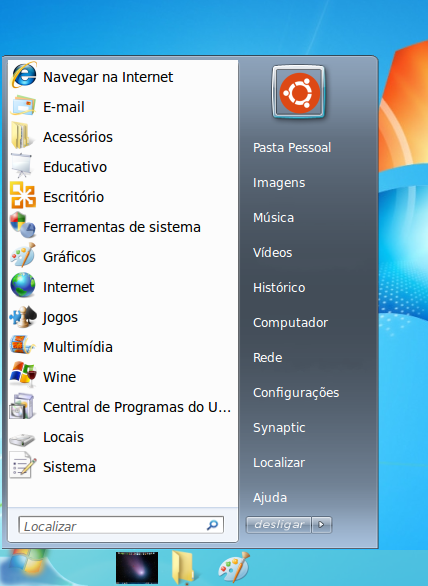Click the Internet Explorer icon beside Navegar na Internet
The height and width of the screenshot is (586, 428).
click(x=24, y=75)
